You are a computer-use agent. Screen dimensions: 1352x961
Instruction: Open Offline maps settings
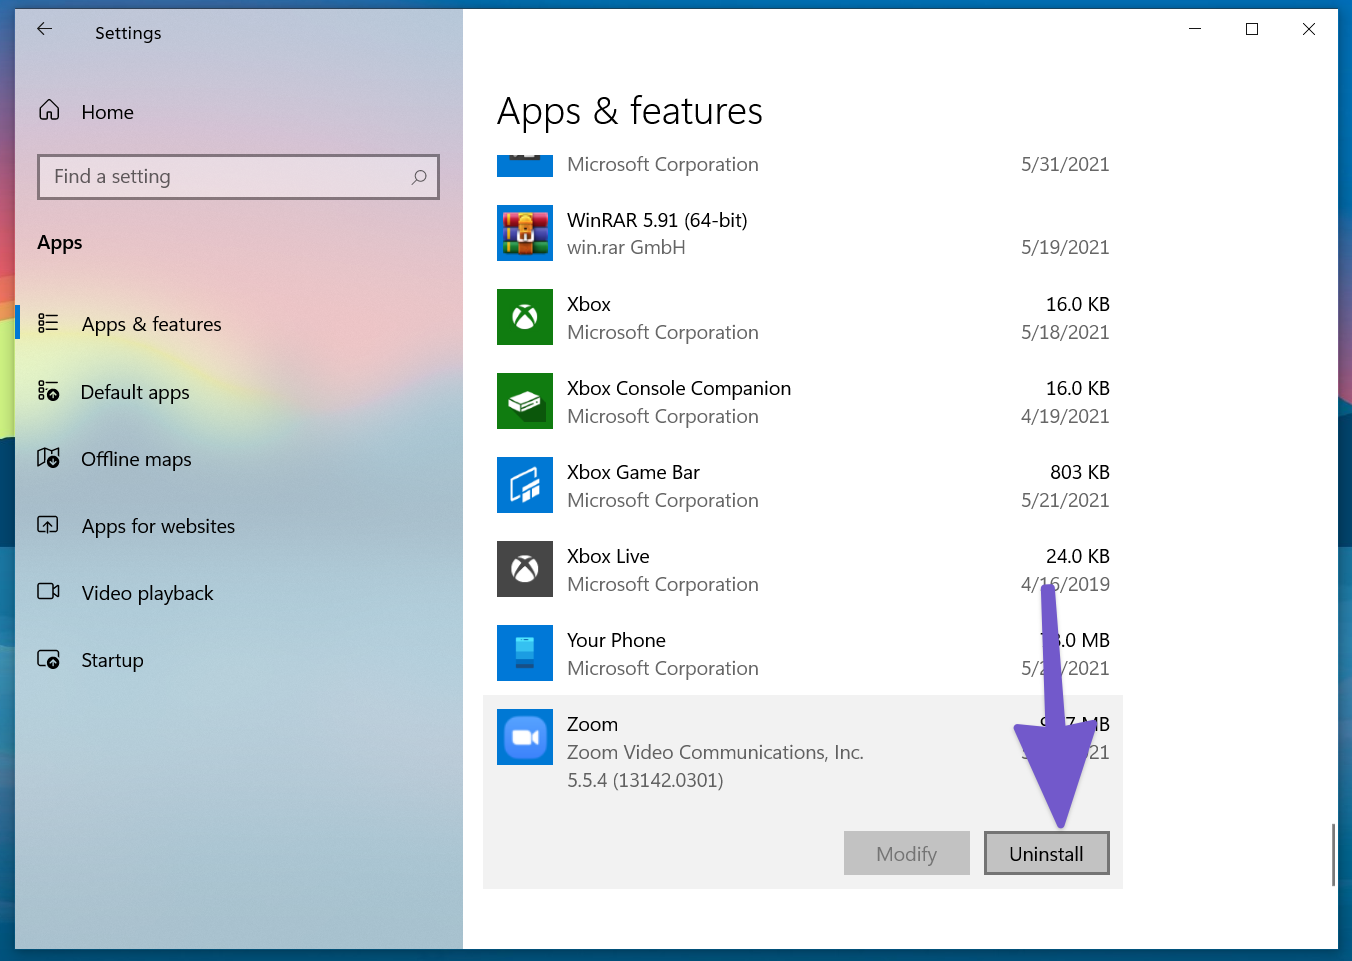pos(136,459)
